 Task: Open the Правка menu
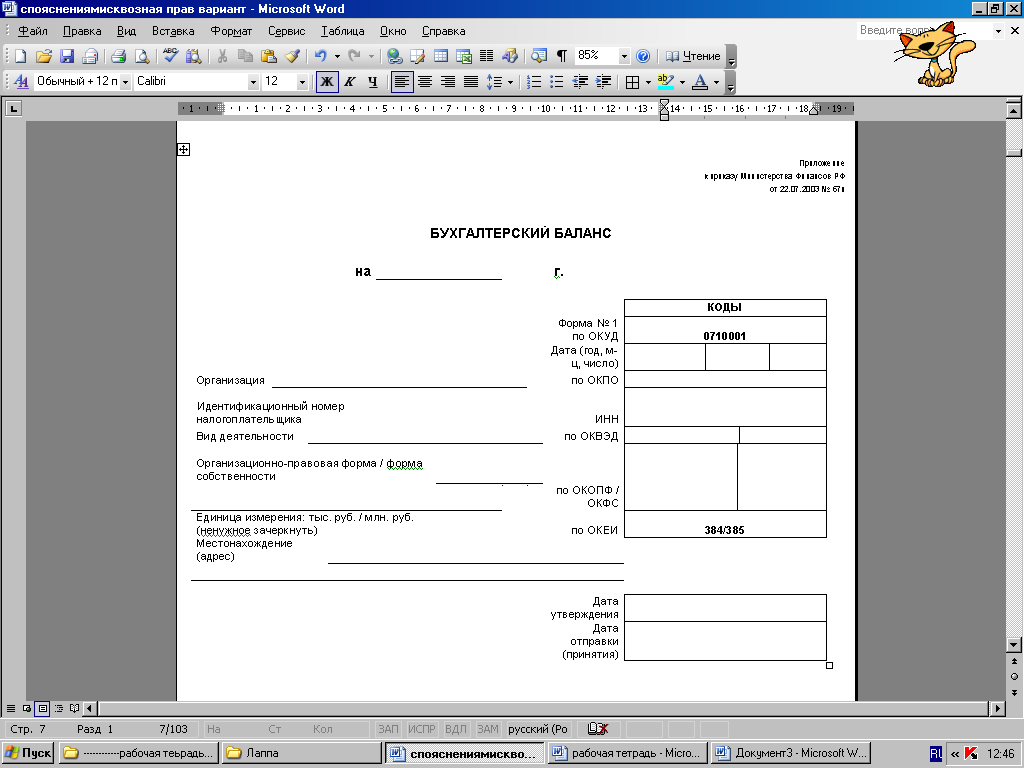click(82, 31)
